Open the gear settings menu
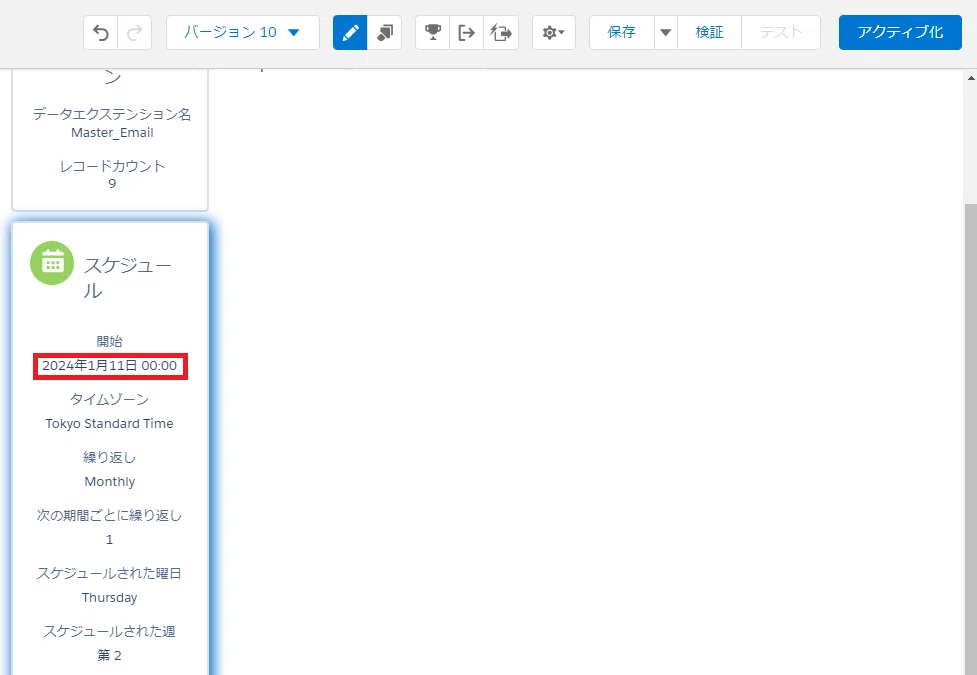977x675 pixels. click(553, 32)
